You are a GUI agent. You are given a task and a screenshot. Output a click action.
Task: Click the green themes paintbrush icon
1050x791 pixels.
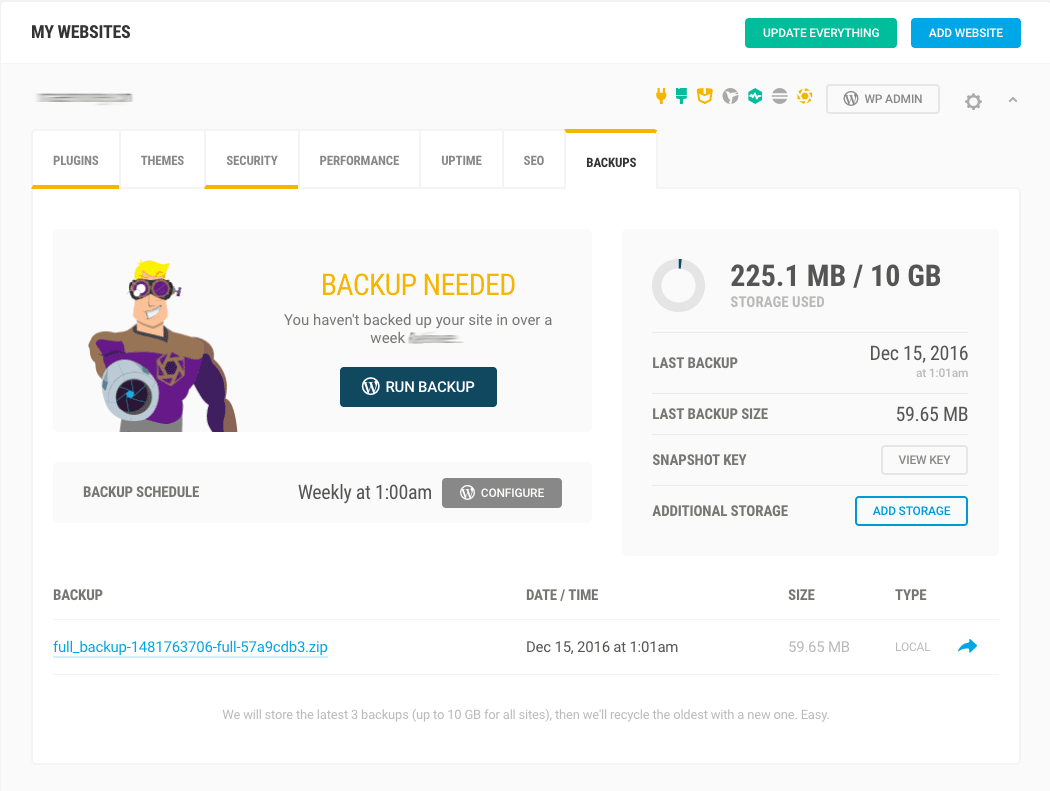682,96
